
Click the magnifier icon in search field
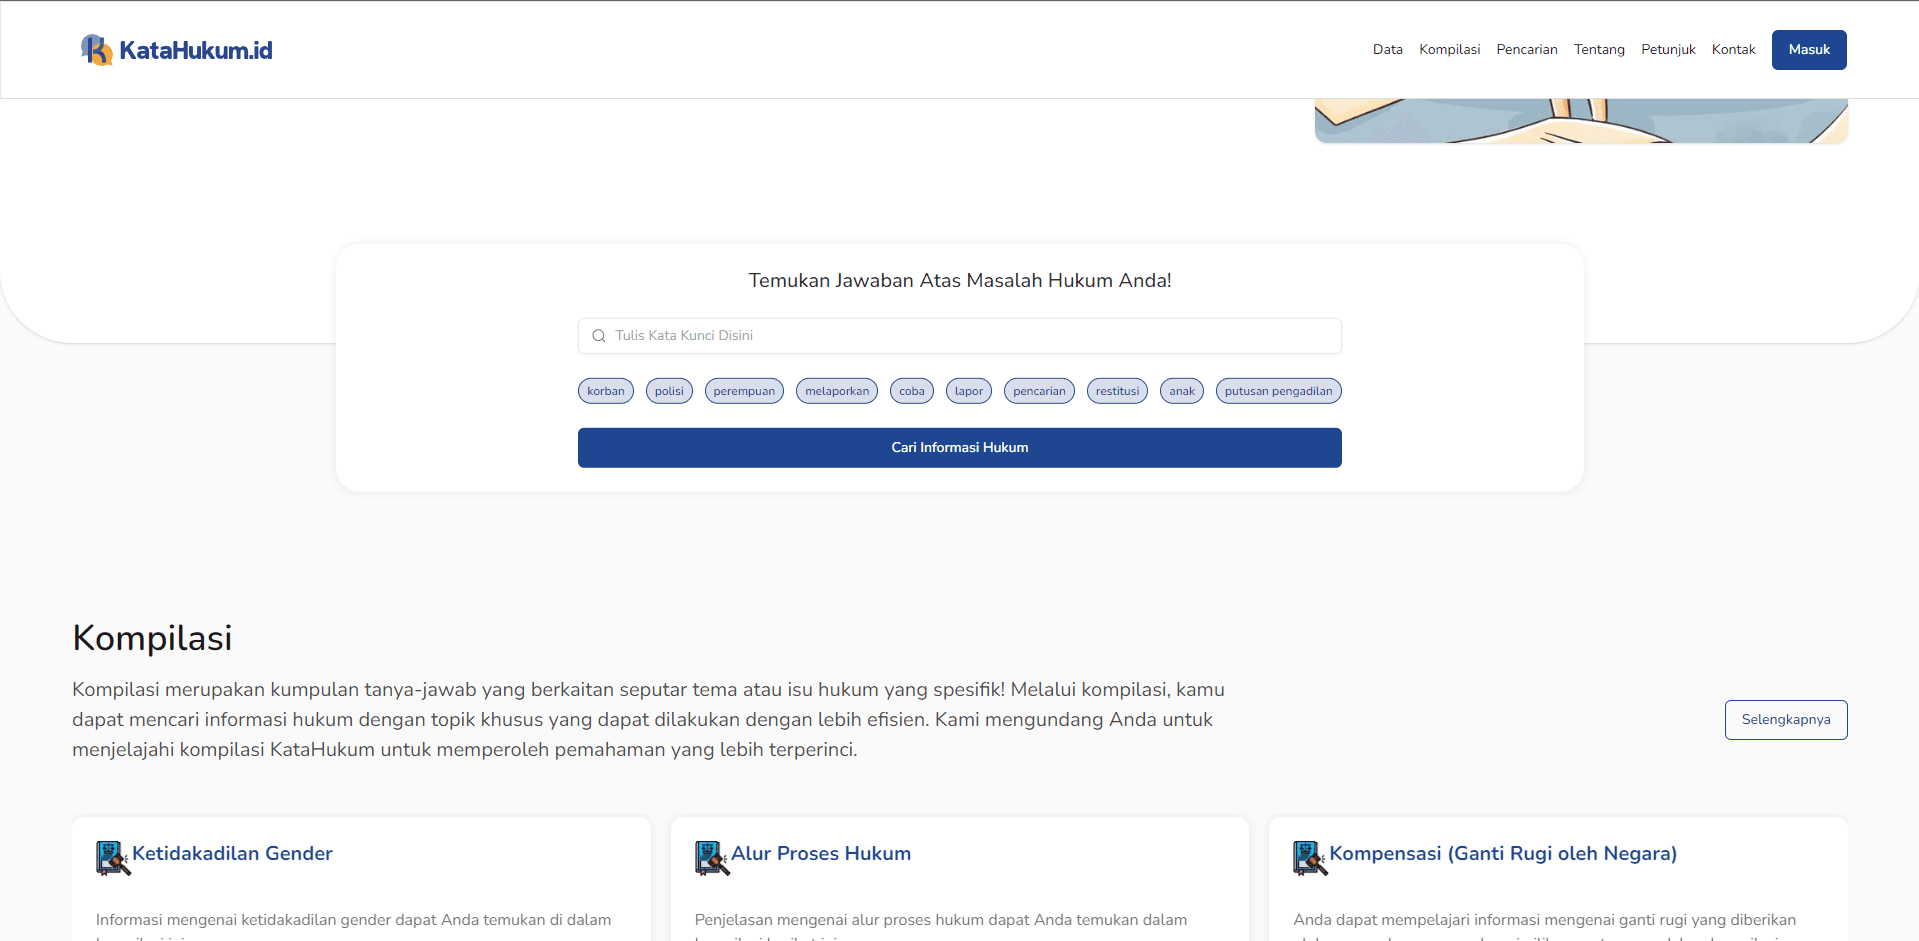click(599, 336)
